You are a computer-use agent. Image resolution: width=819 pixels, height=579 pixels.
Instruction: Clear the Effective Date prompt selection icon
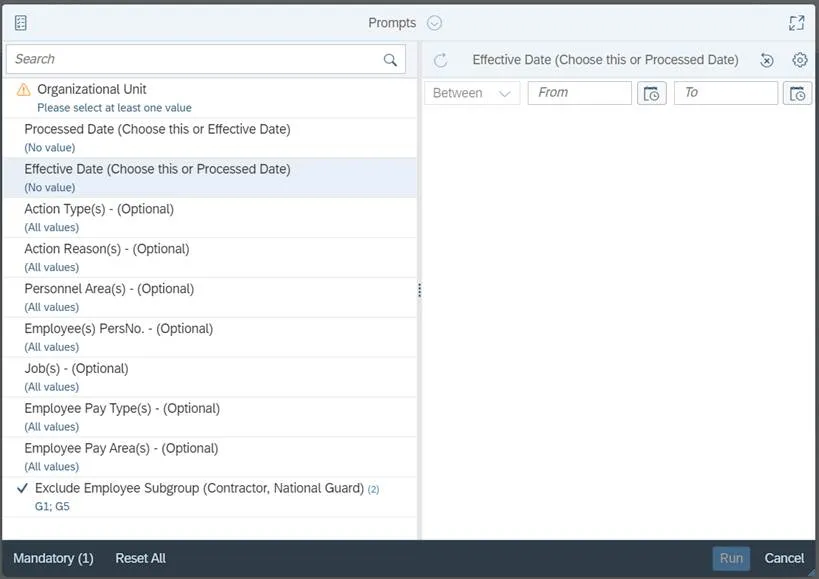tap(767, 60)
